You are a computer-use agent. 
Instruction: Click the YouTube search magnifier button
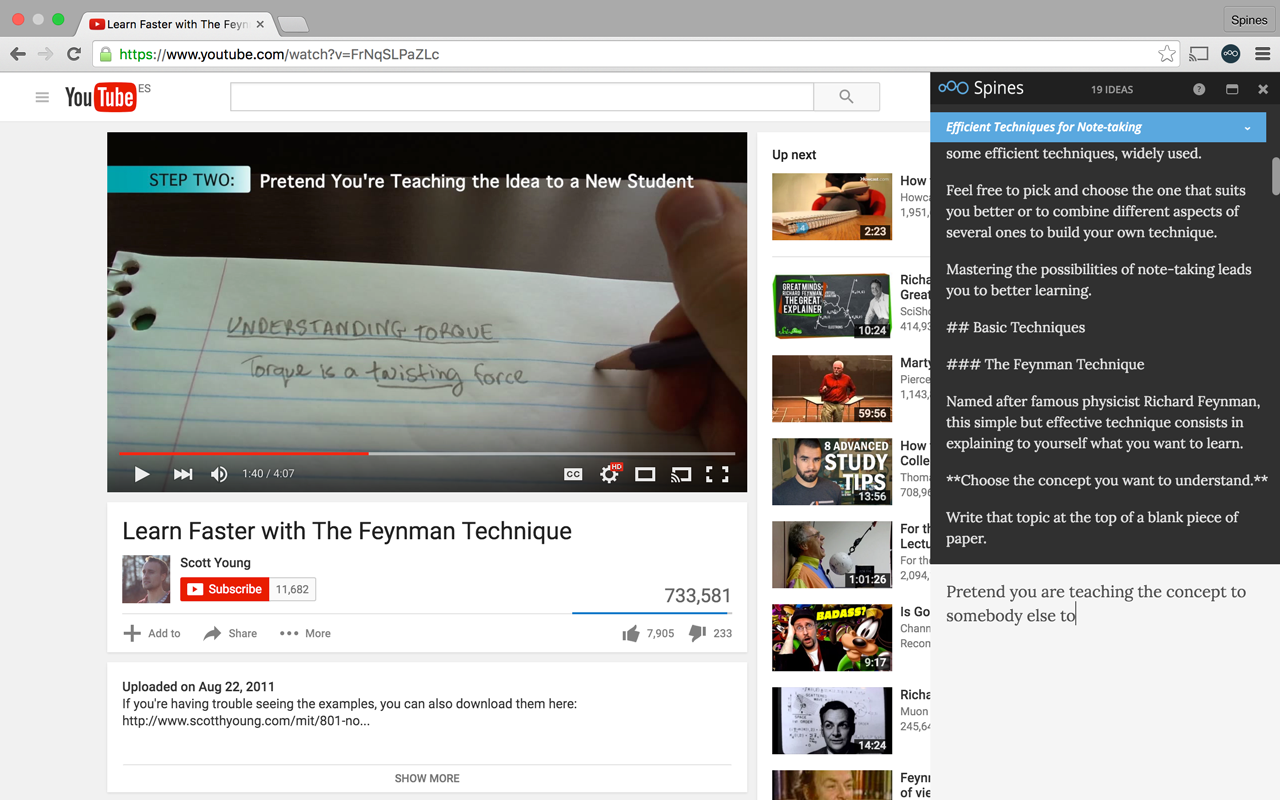pos(846,96)
